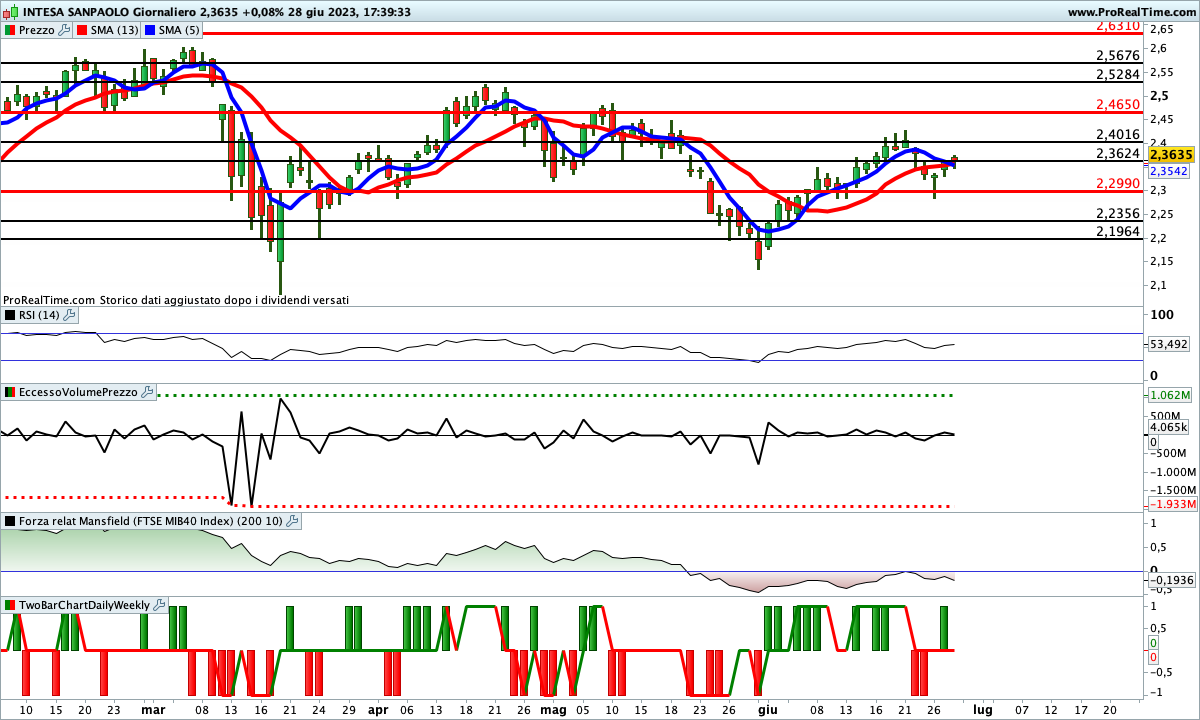Select the SMA (5) indicator label
This screenshot has width=1200, height=720.
[x=180, y=30]
